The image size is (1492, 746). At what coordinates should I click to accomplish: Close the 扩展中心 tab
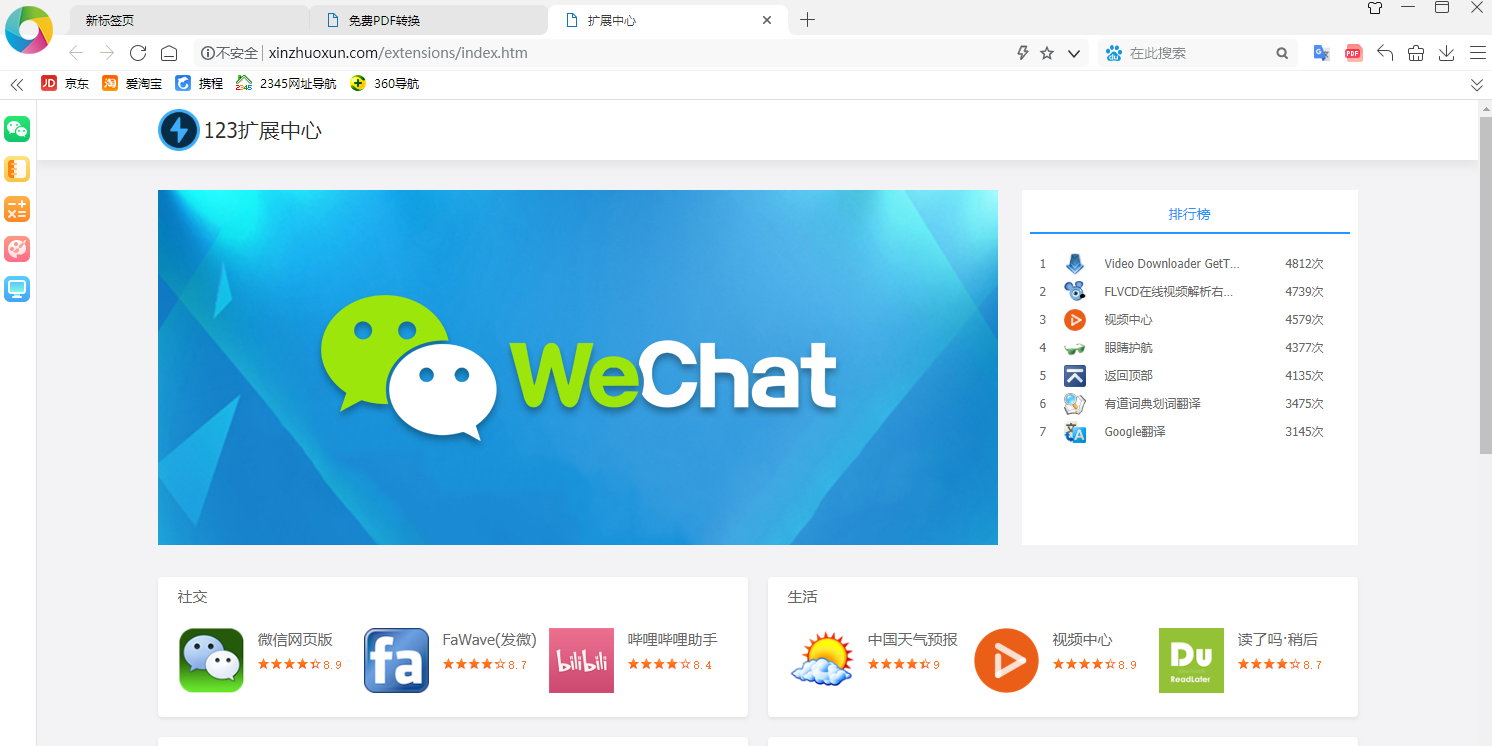pos(767,20)
